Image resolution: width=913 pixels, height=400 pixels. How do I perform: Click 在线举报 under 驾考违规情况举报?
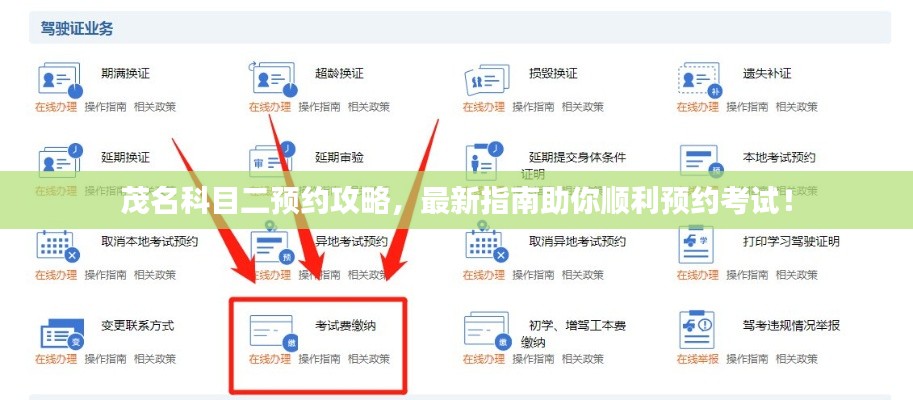click(698, 359)
